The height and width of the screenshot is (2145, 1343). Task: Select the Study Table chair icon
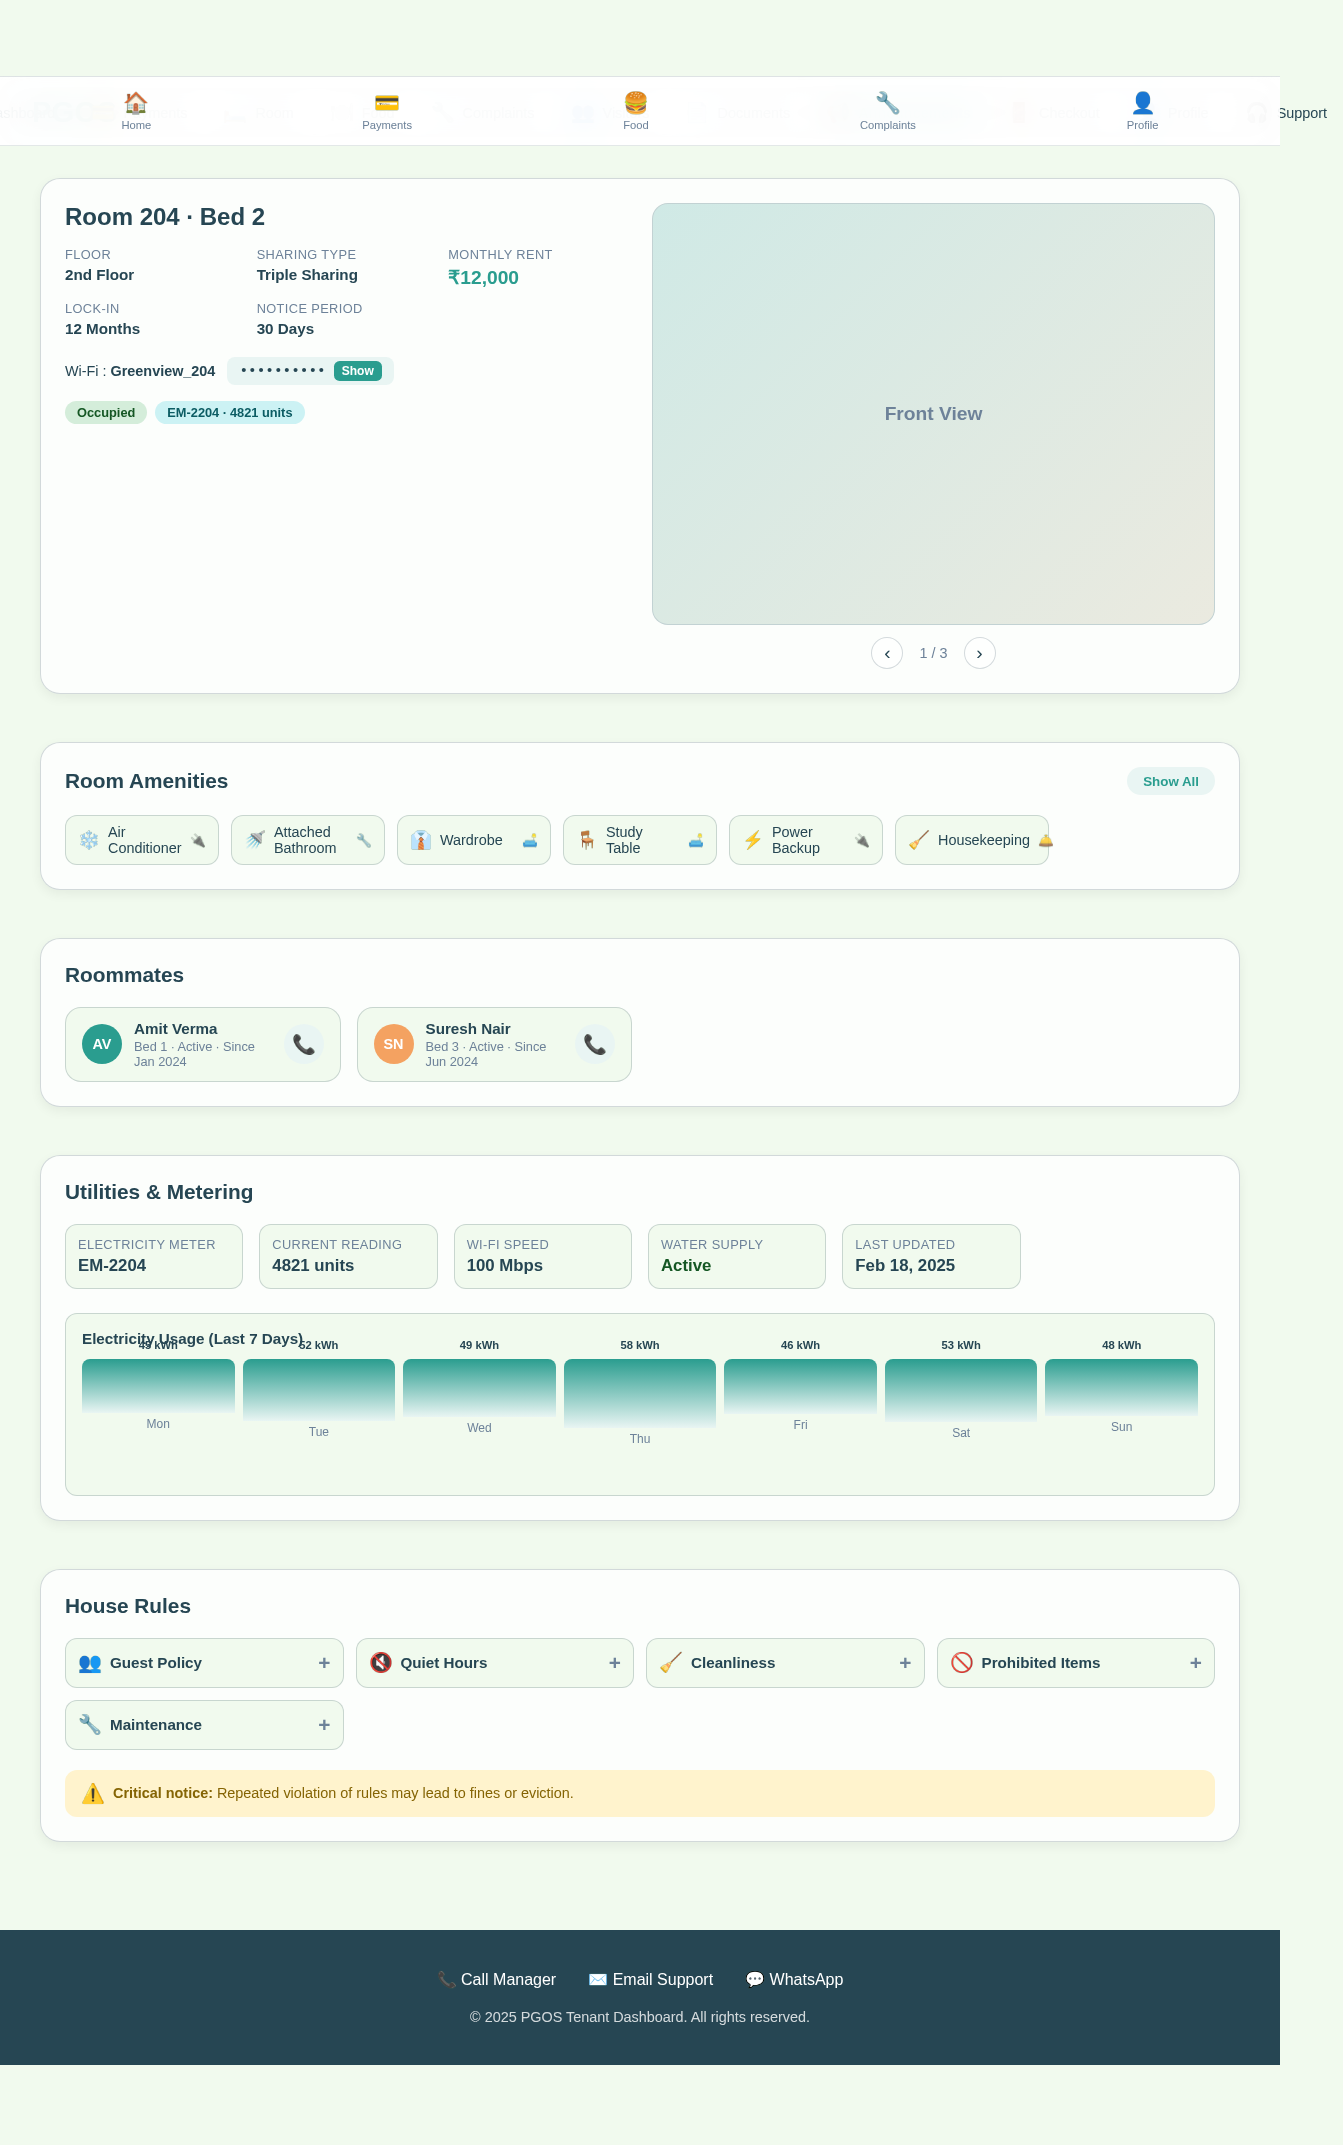point(587,840)
